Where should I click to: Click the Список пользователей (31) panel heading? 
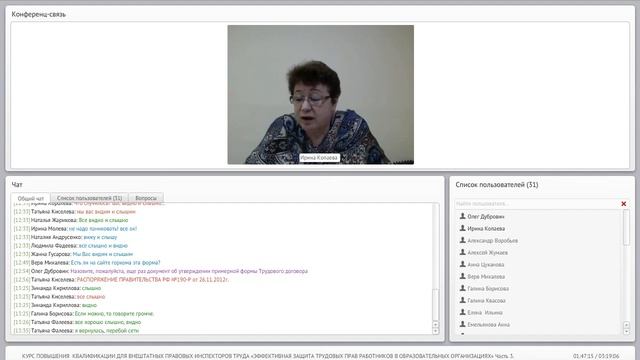(497, 184)
